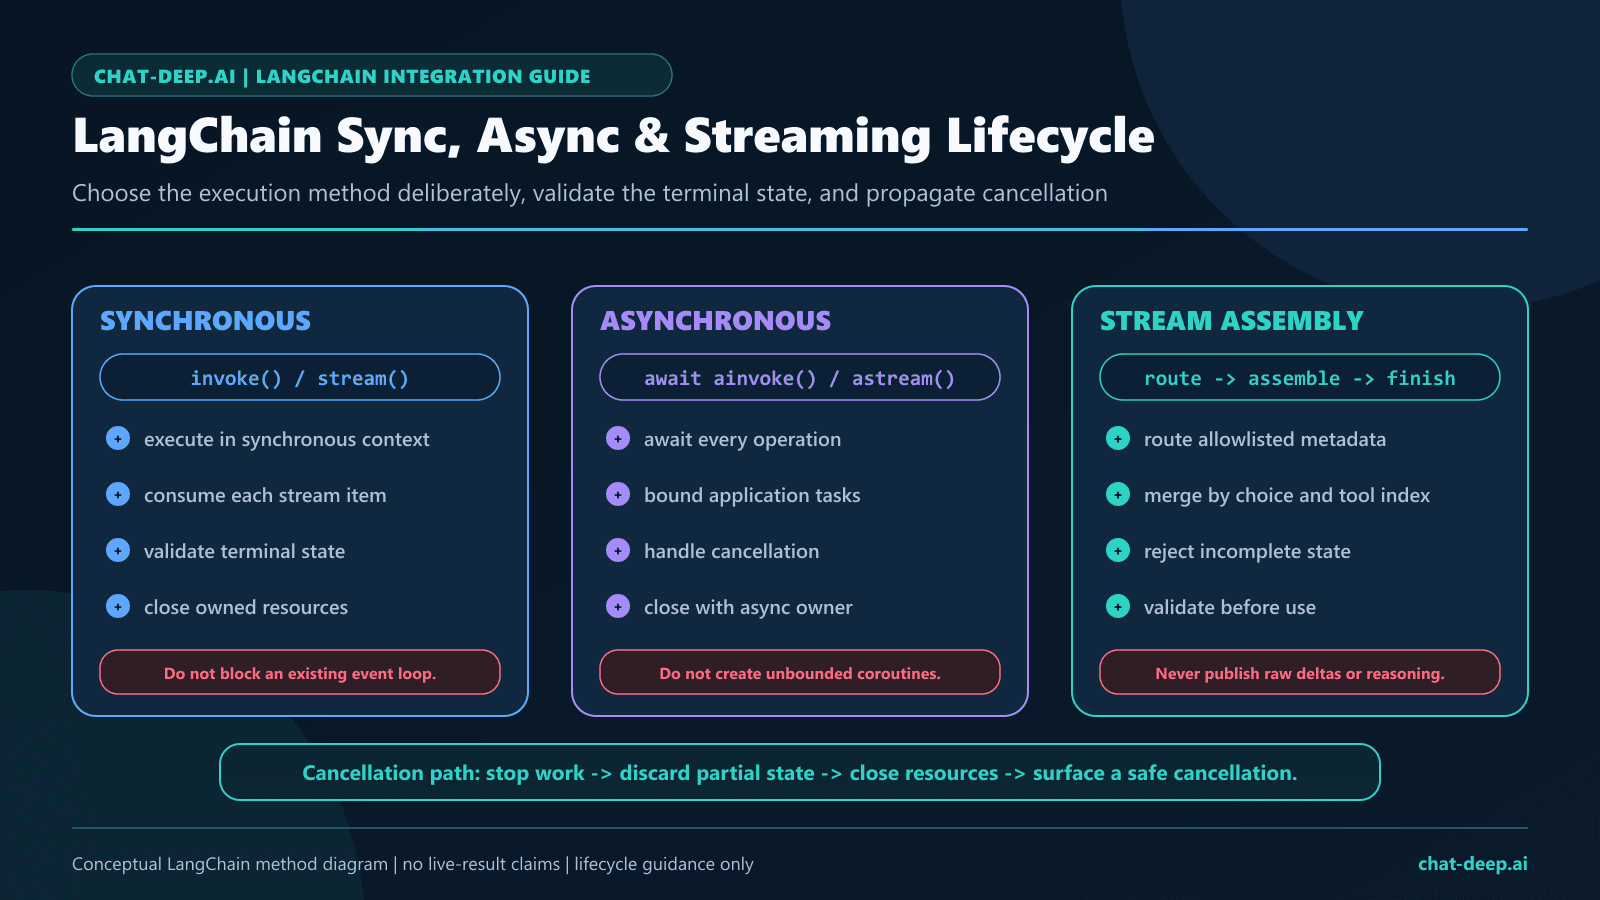This screenshot has width=1600, height=900.
Task: Click the text merge by choice and tool index
Action: pyautogui.click(x=1287, y=495)
